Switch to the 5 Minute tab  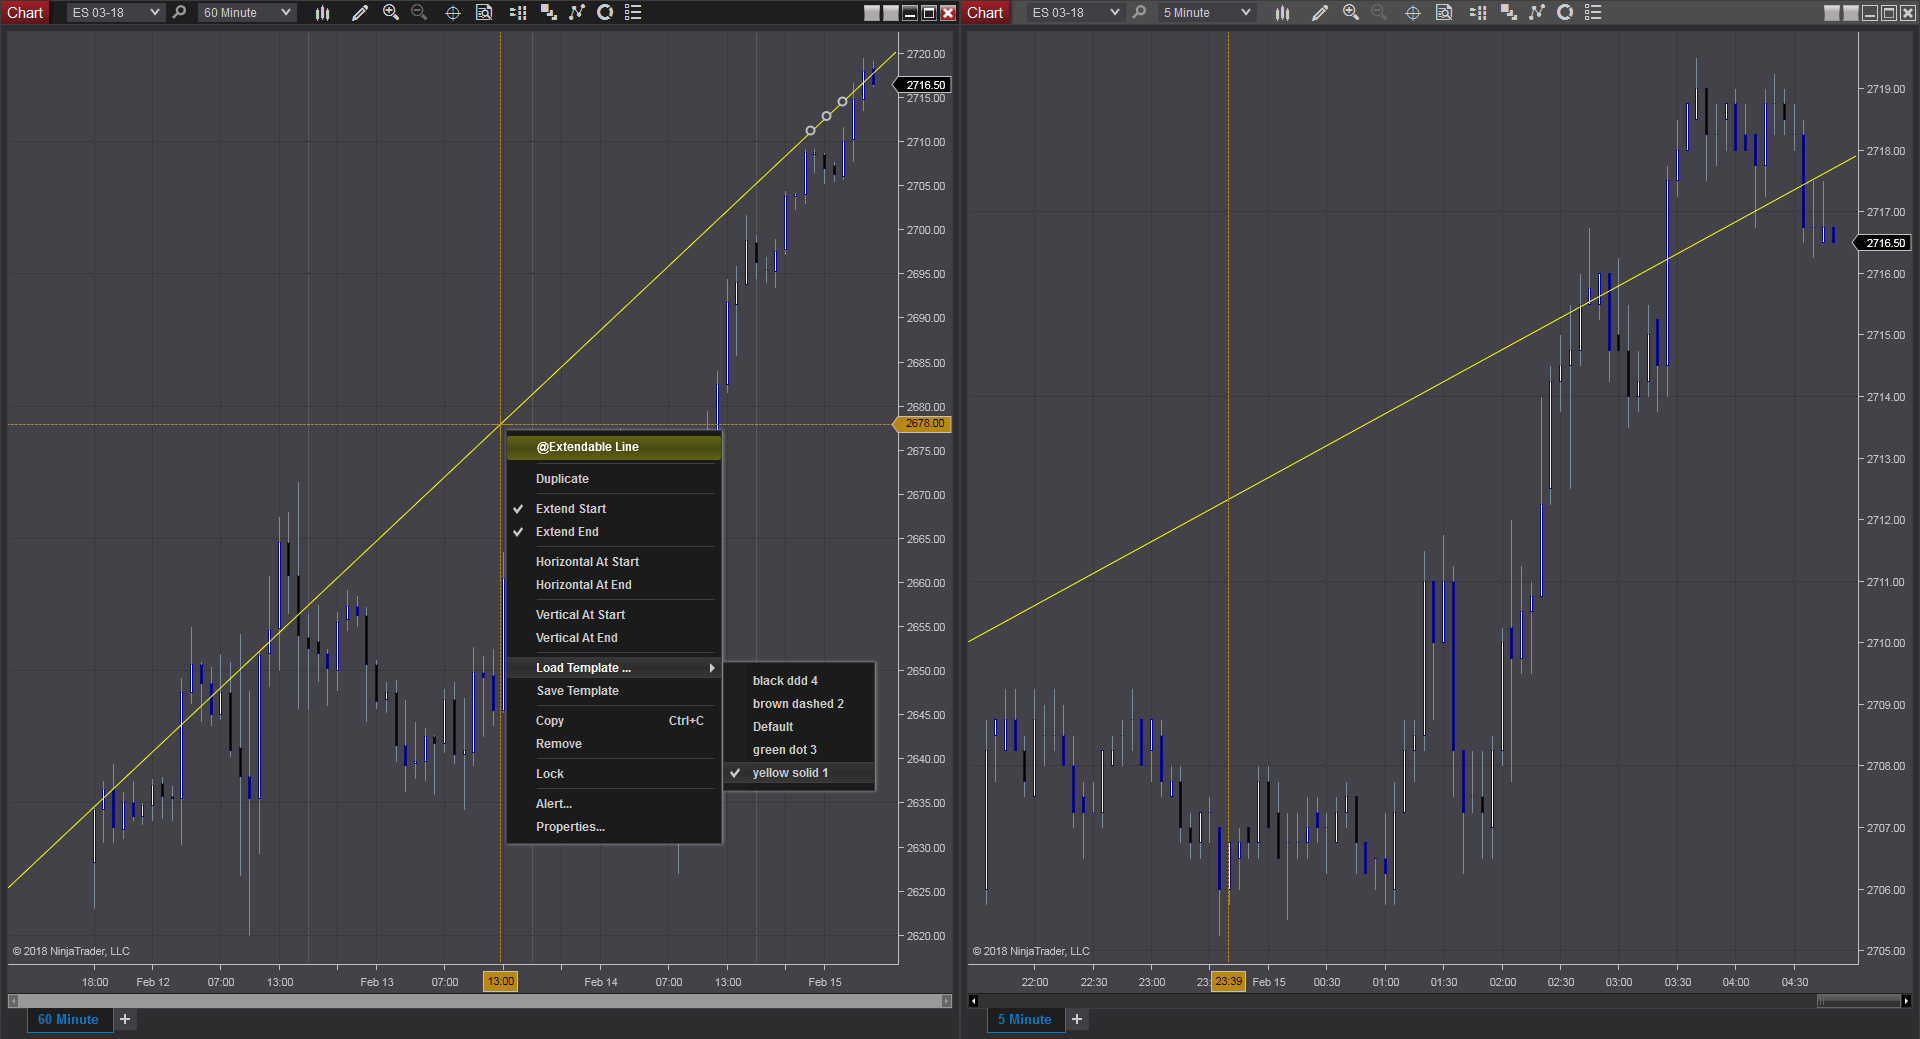[1025, 1020]
